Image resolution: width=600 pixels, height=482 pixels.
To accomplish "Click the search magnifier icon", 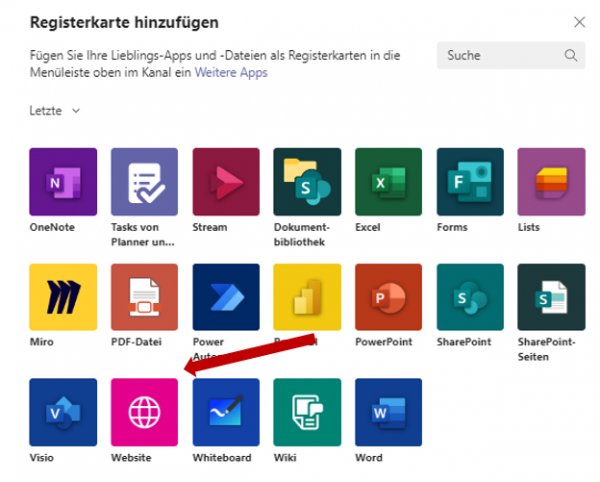I will click(571, 55).
